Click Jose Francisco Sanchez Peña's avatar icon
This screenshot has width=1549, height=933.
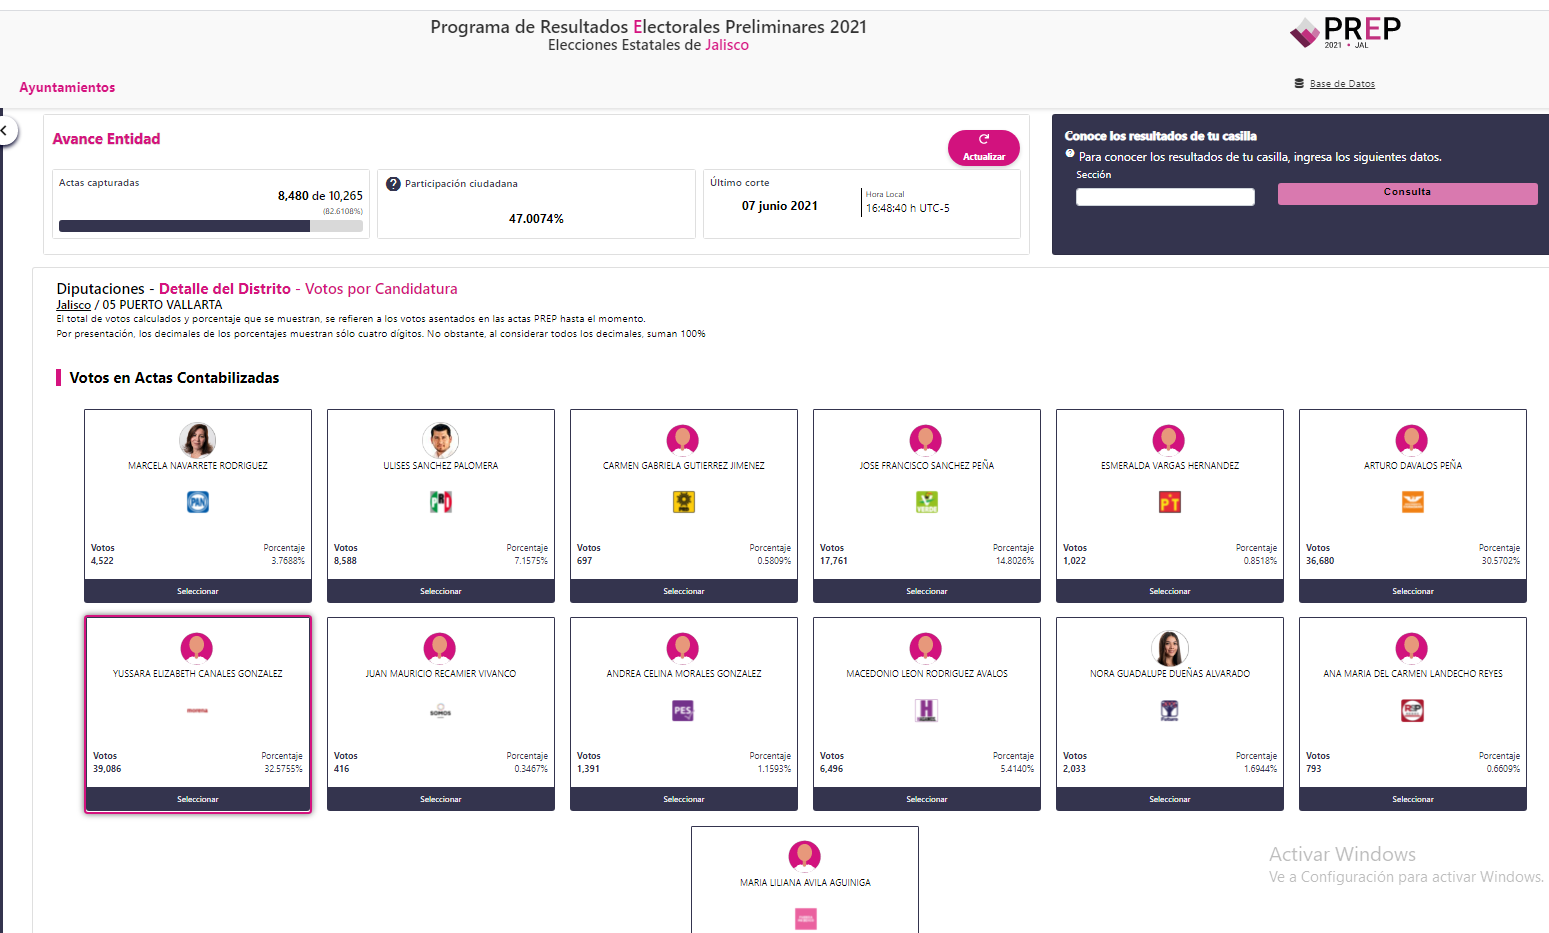pos(926,440)
